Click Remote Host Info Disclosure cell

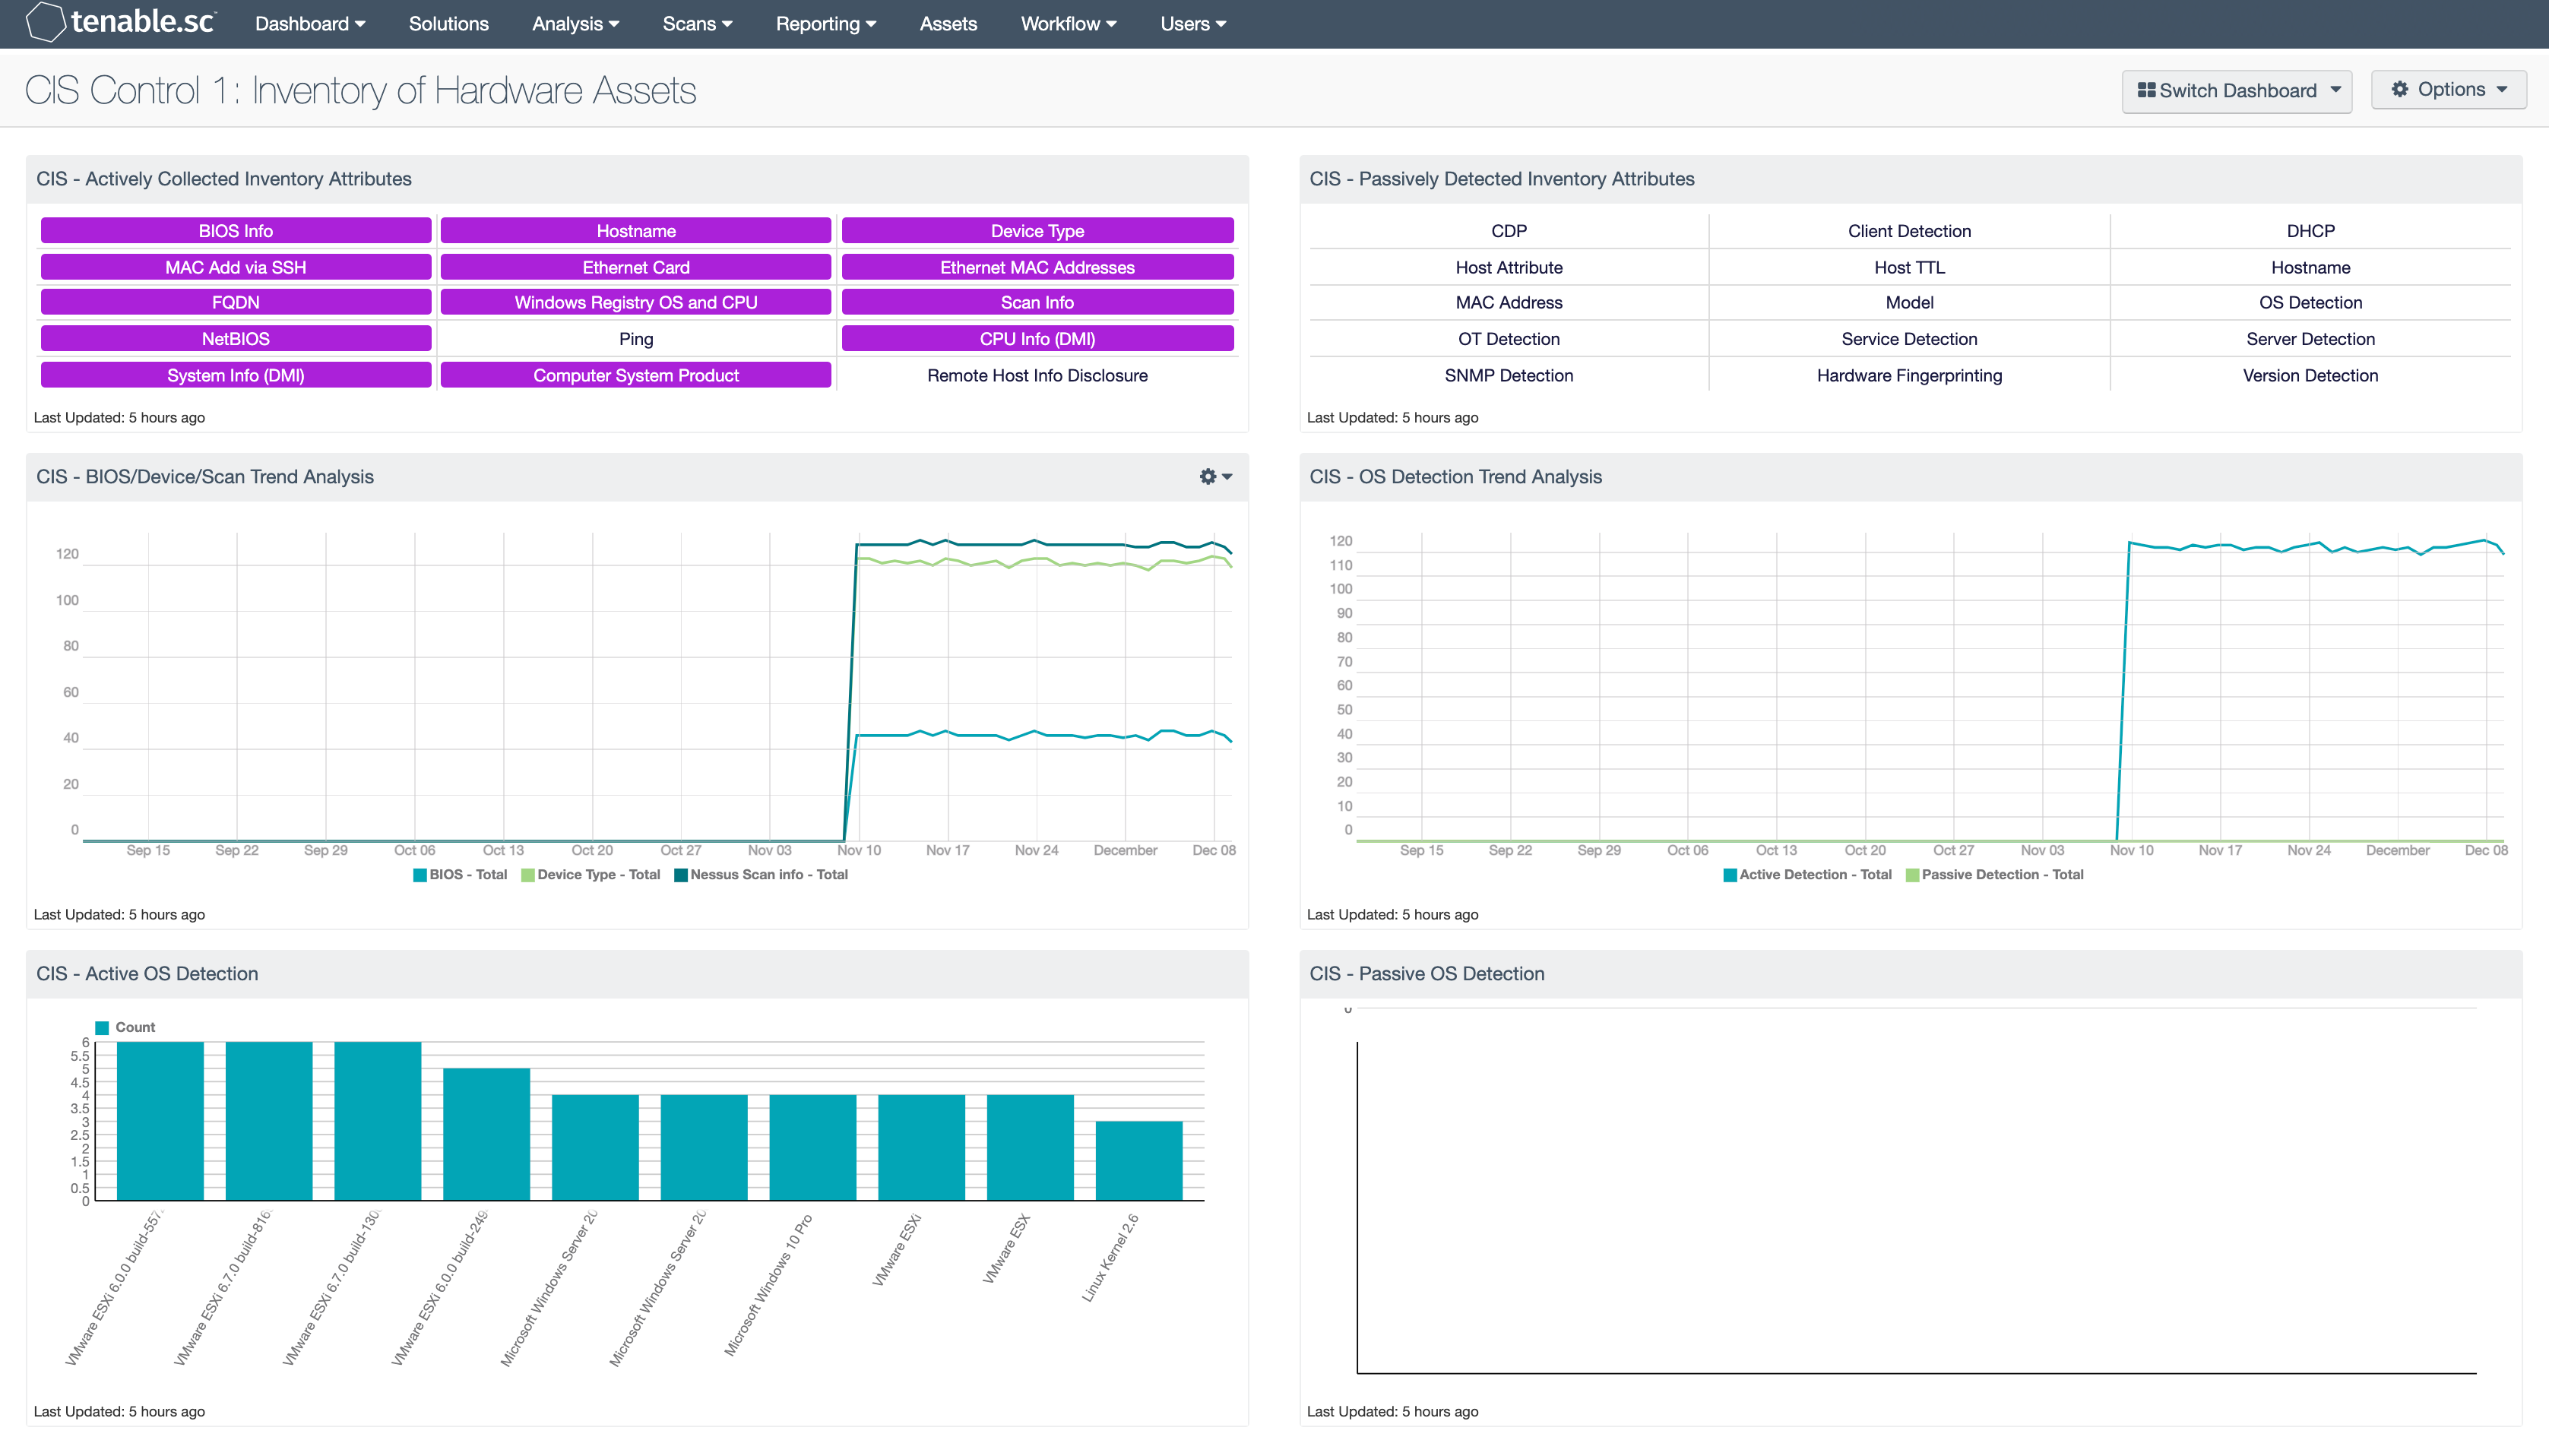[x=1037, y=375]
